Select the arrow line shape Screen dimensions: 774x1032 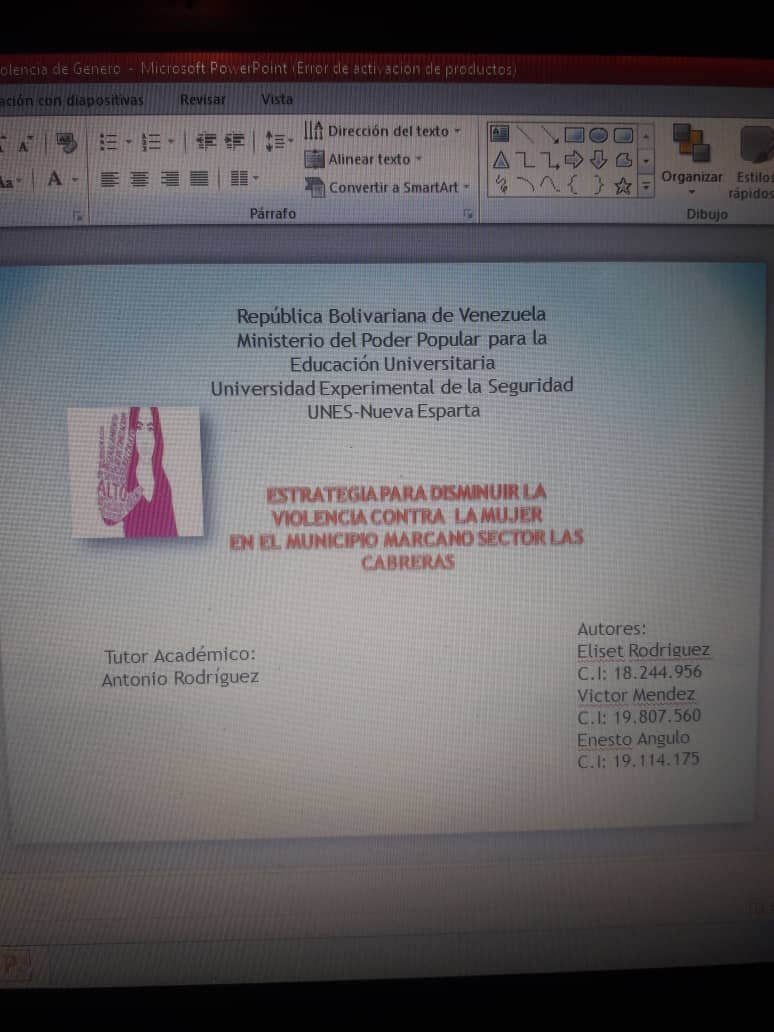coord(550,136)
